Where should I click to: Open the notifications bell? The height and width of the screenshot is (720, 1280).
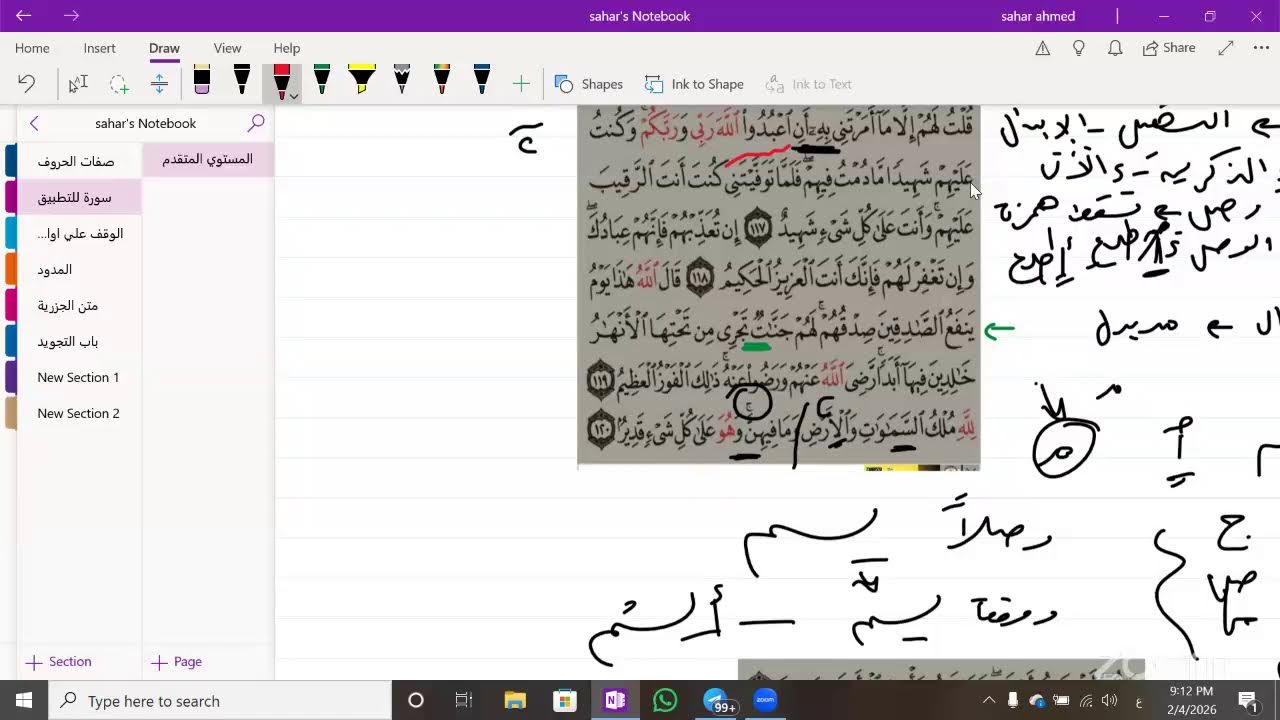coord(1114,48)
